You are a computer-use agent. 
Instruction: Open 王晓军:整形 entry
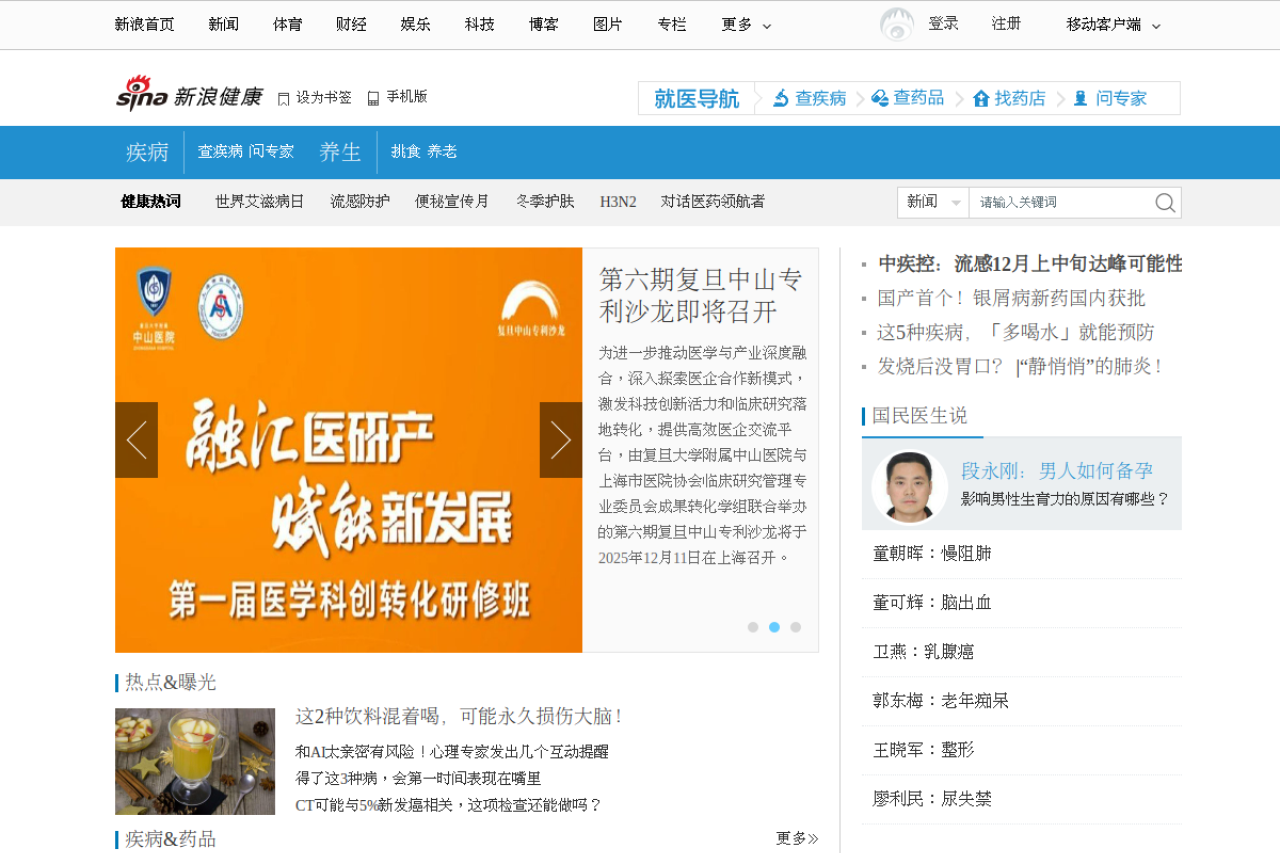coord(923,750)
